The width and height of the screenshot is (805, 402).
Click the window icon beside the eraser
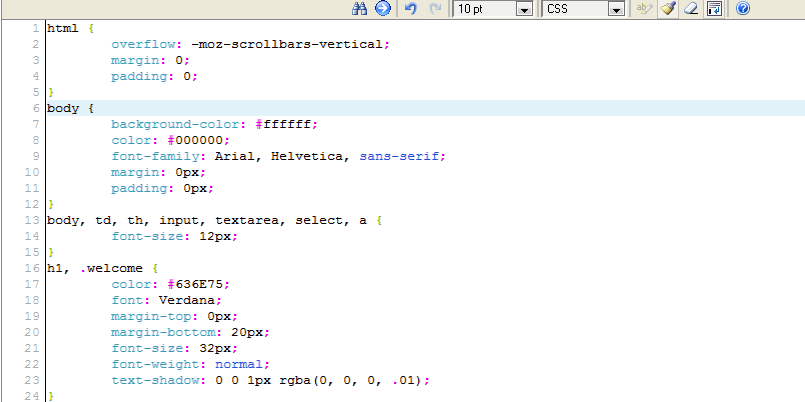click(x=714, y=9)
